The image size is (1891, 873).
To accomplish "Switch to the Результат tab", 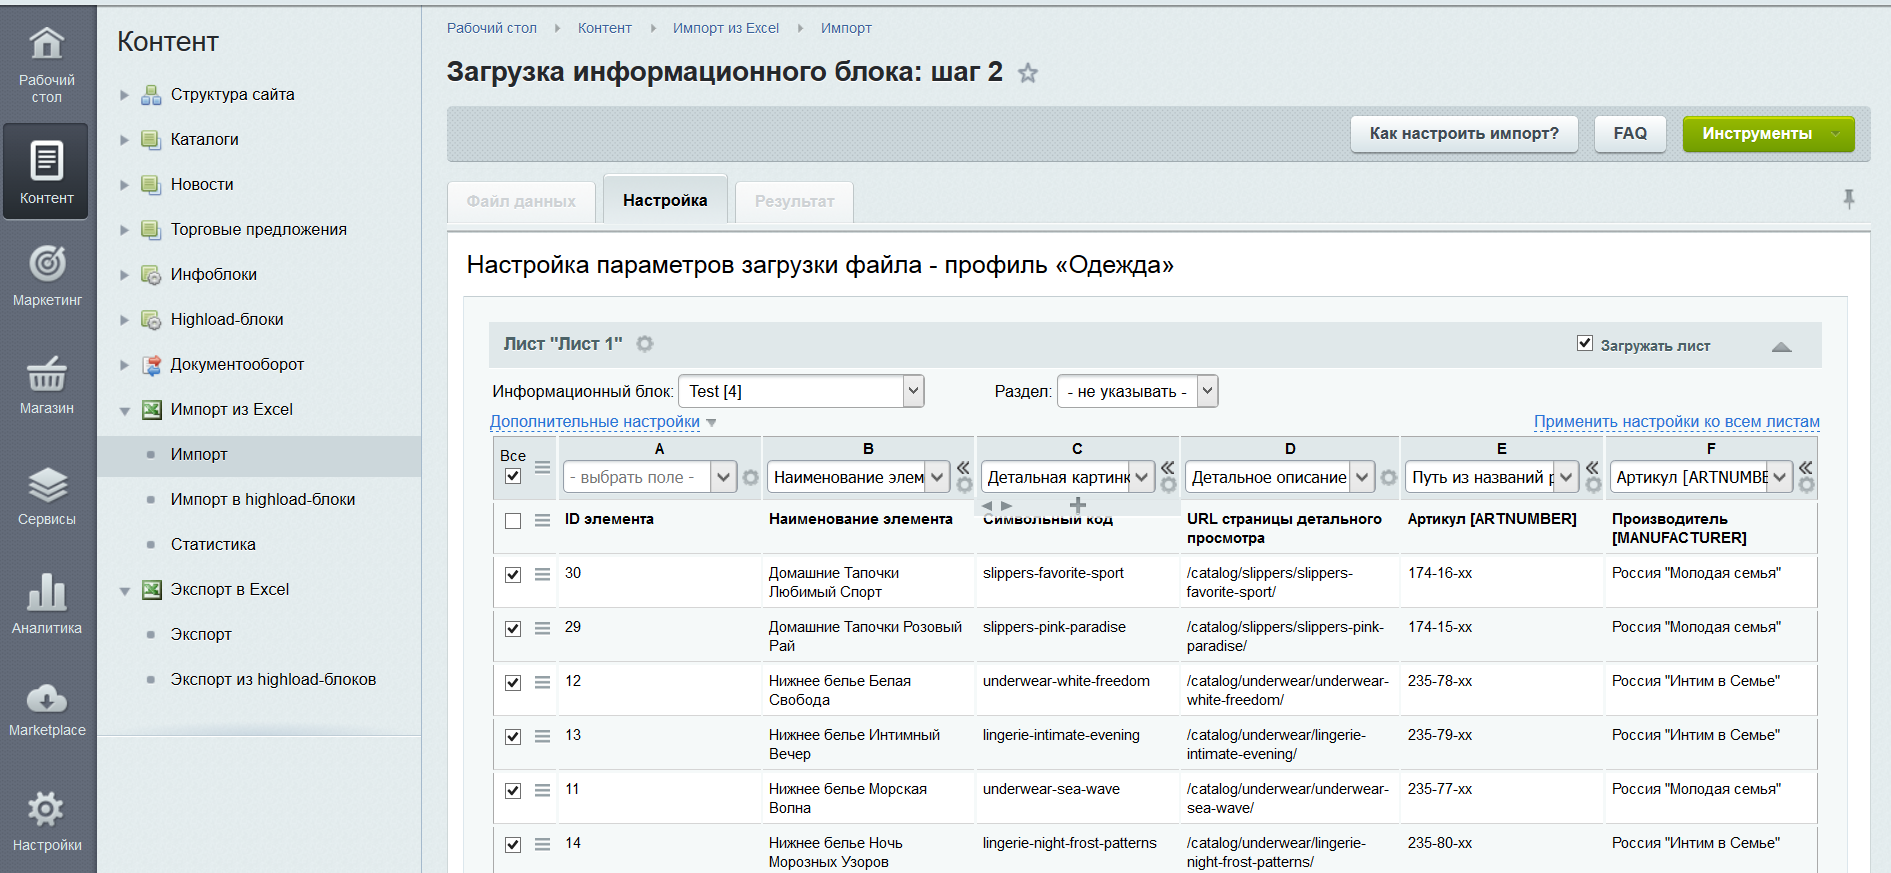I will [x=794, y=201].
